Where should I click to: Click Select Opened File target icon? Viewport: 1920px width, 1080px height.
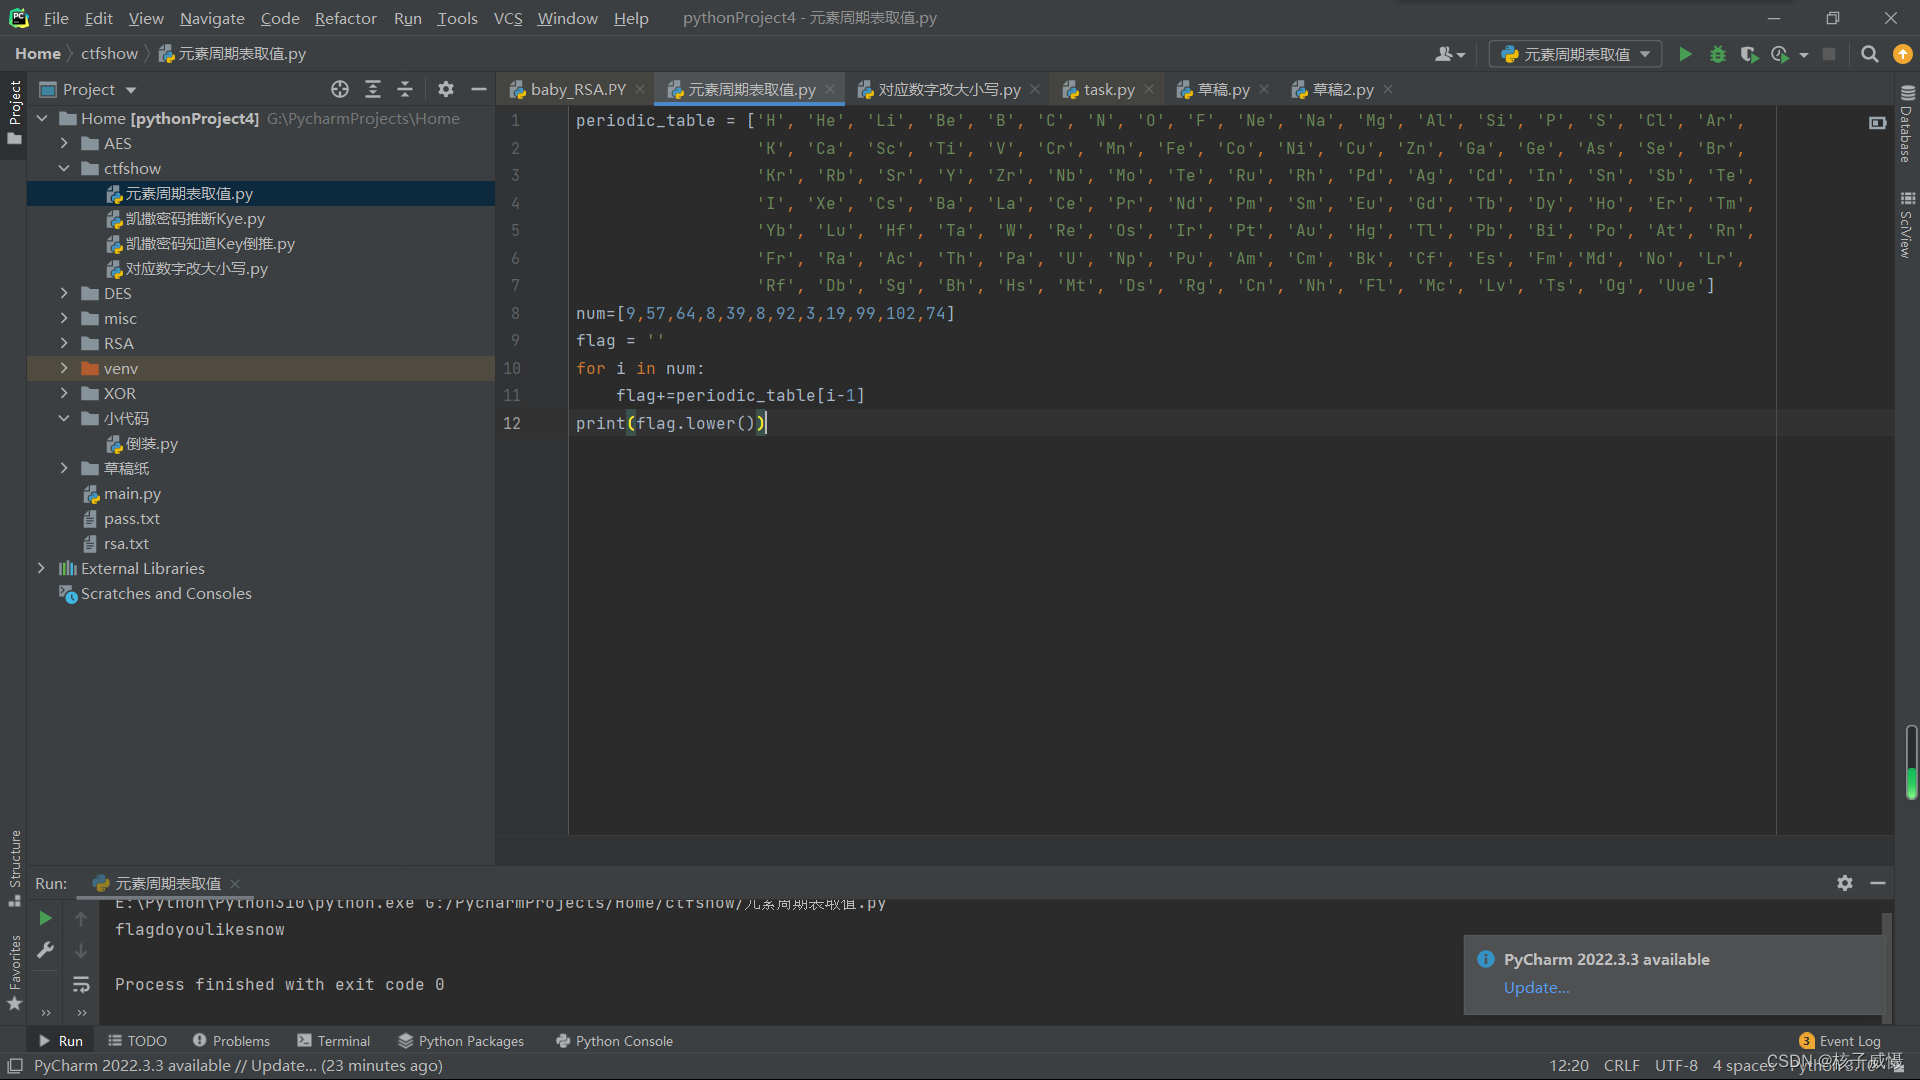(x=340, y=89)
